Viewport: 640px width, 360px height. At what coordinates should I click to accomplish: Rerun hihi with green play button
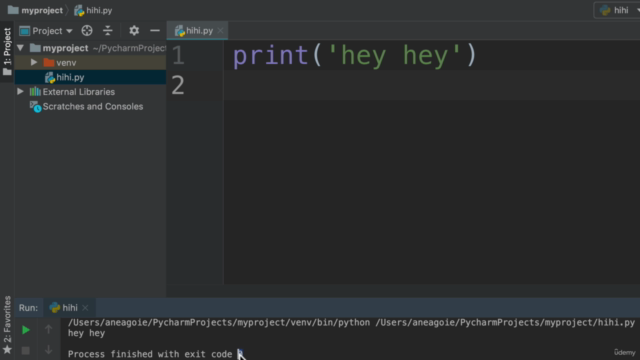[26, 330]
